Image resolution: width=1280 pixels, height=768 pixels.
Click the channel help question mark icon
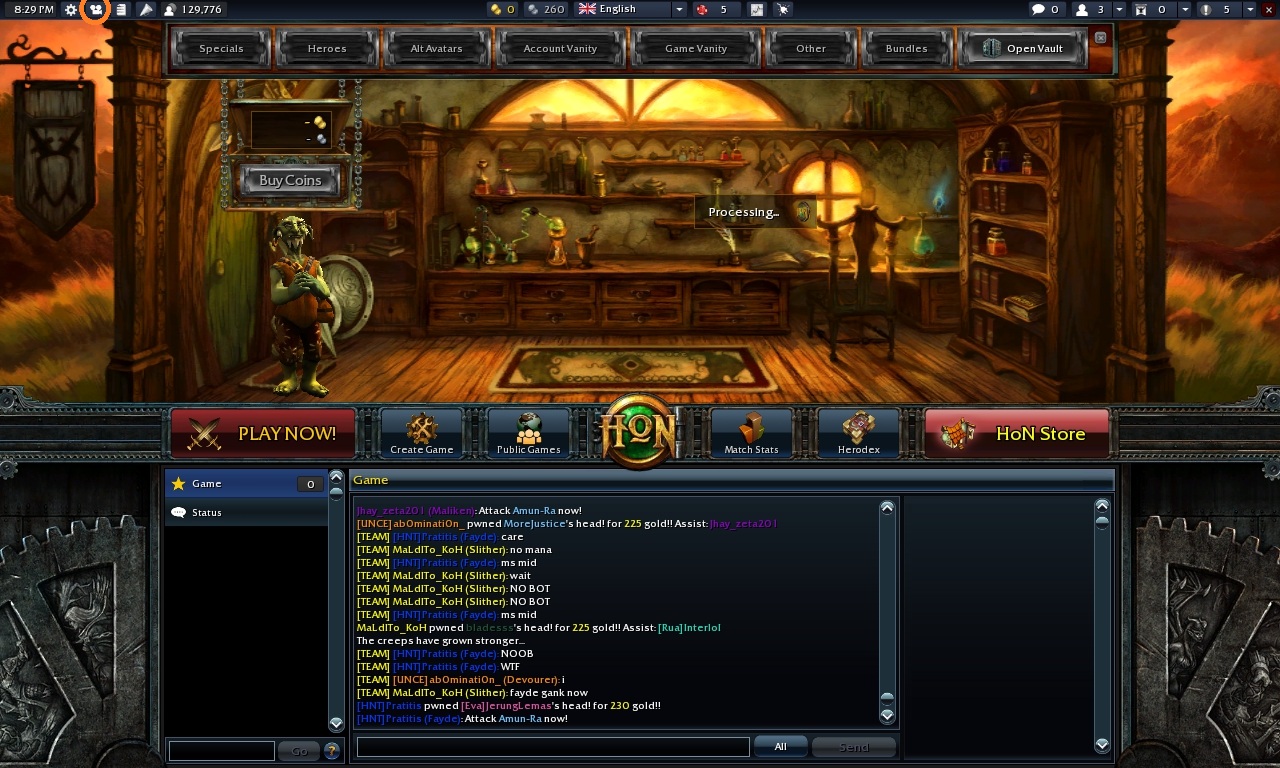pyautogui.click(x=332, y=750)
